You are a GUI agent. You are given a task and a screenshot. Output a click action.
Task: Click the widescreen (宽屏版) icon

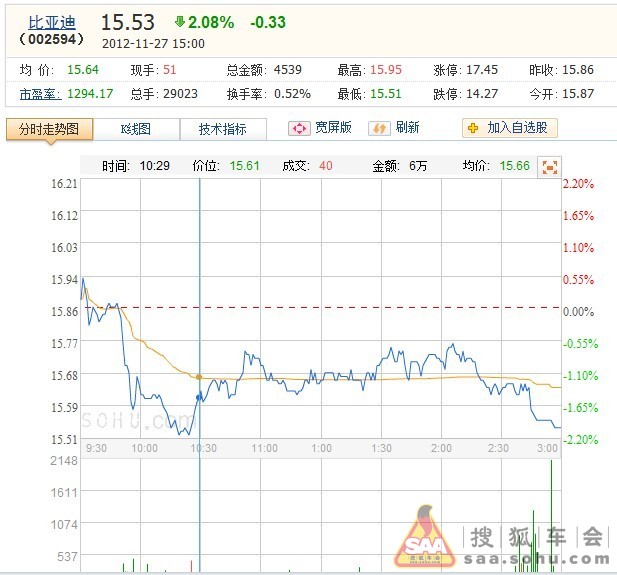[299, 128]
